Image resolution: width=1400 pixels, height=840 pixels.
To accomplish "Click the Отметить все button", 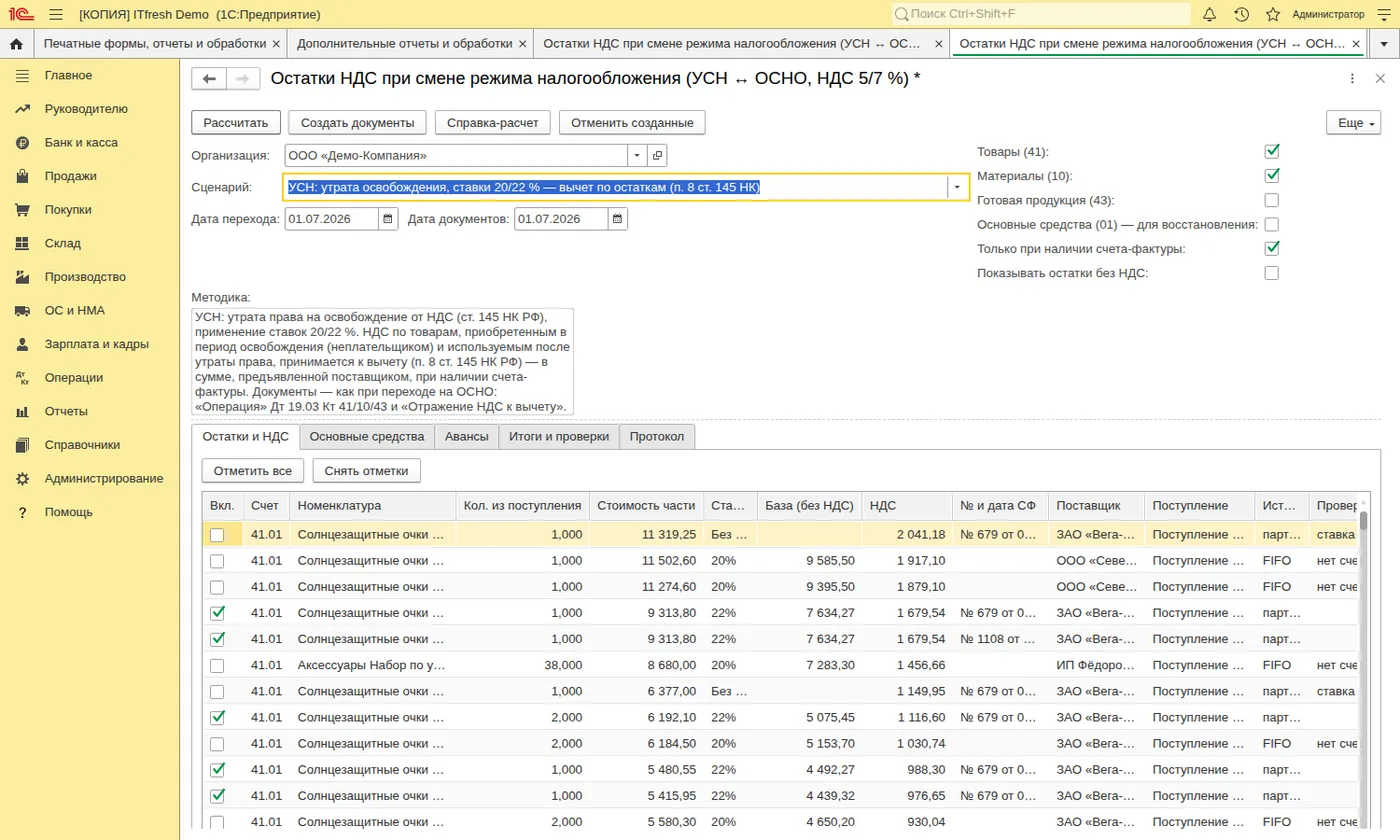I will click(x=253, y=470).
